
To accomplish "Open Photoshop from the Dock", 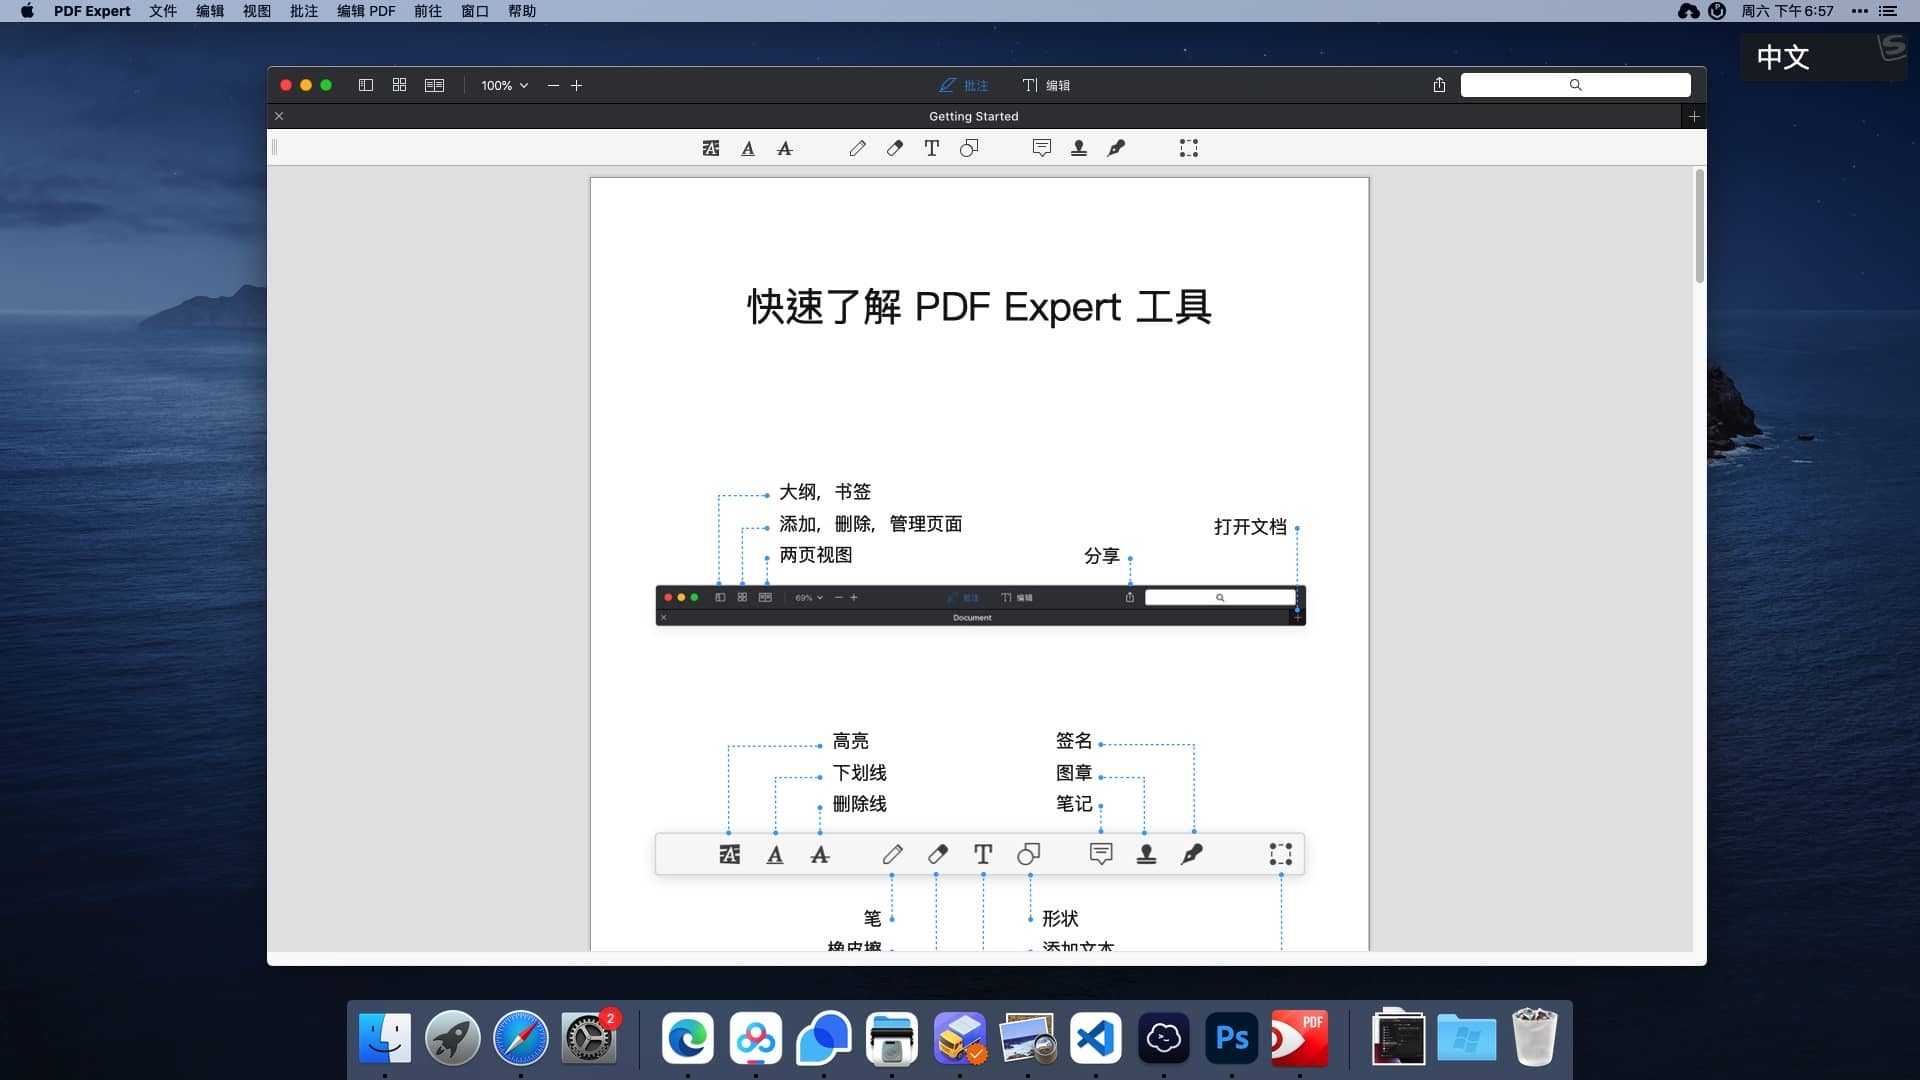I will coord(1232,1038).
